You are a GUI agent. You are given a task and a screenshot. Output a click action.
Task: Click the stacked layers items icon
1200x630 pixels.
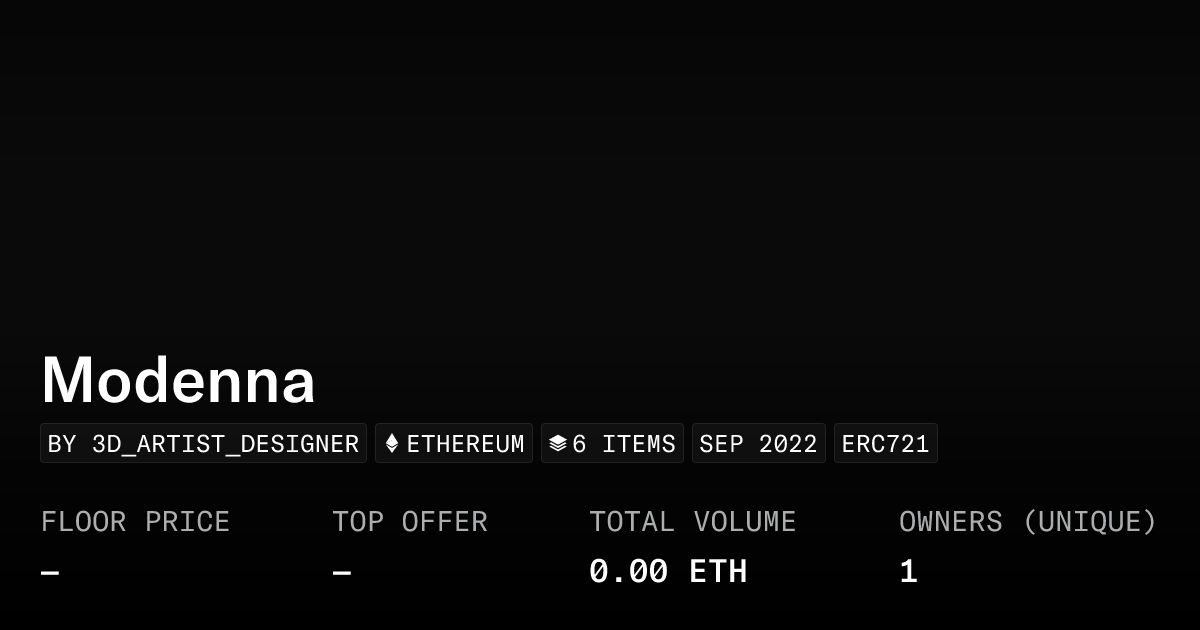pos(558,443)
